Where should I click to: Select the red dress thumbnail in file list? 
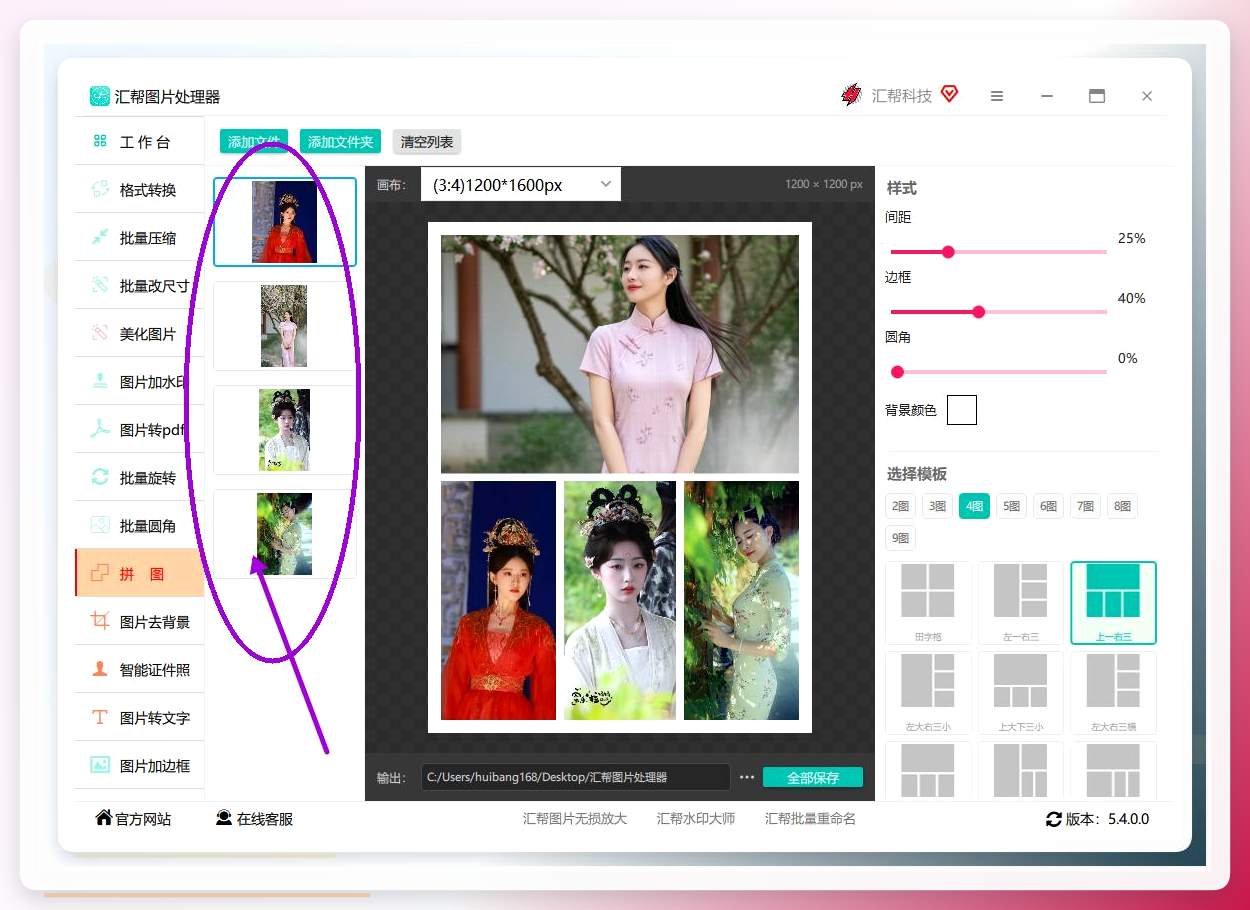click(285, 222)
